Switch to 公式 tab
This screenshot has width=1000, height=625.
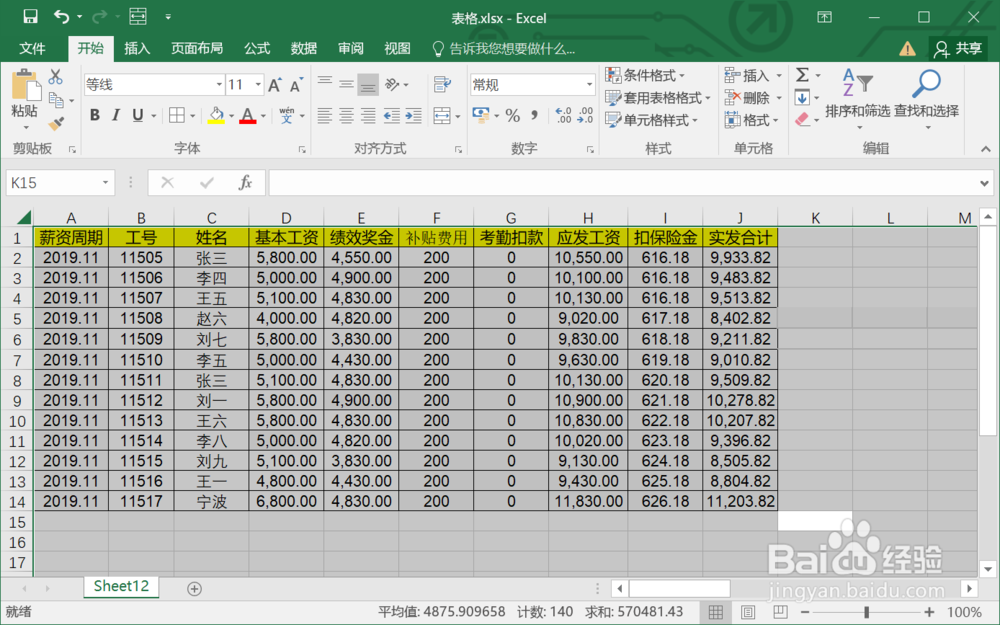[x=257, y=48]
